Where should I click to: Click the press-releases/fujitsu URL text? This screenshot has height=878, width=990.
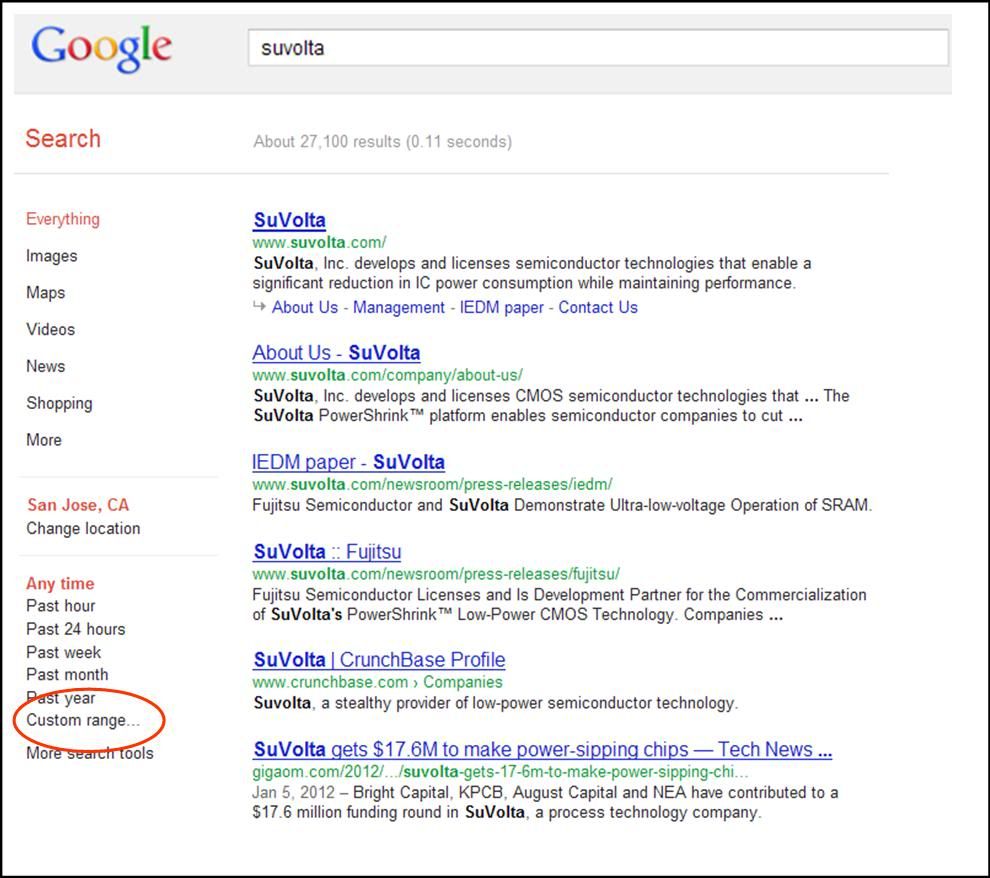pos(436,574)
